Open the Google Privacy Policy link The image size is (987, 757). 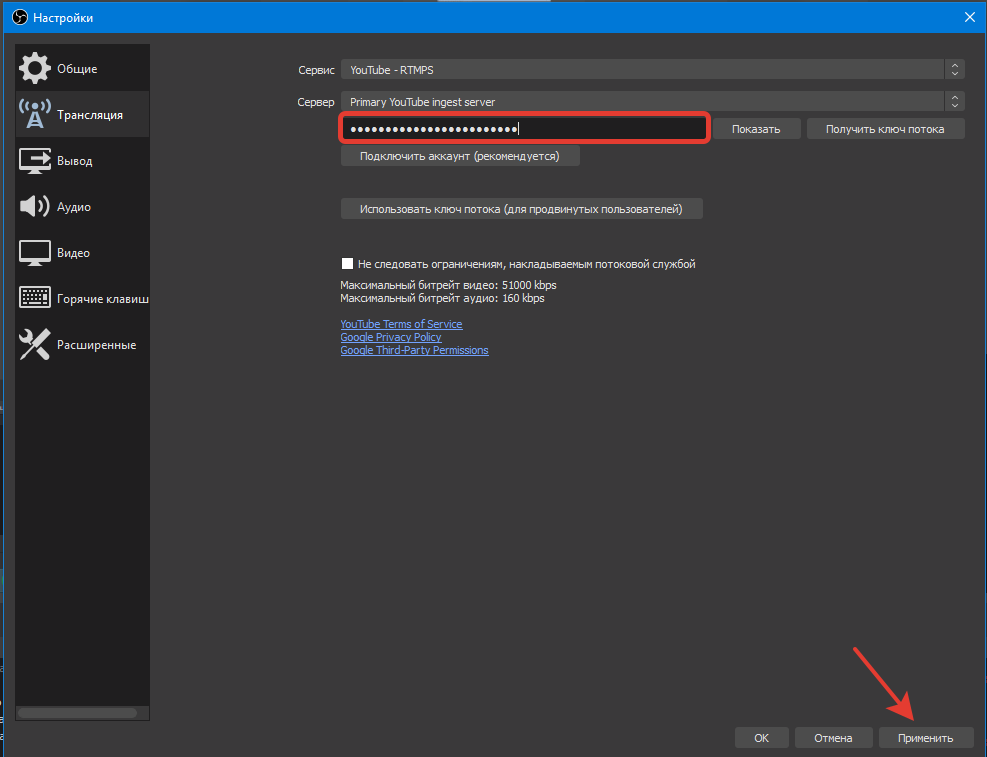390,337
